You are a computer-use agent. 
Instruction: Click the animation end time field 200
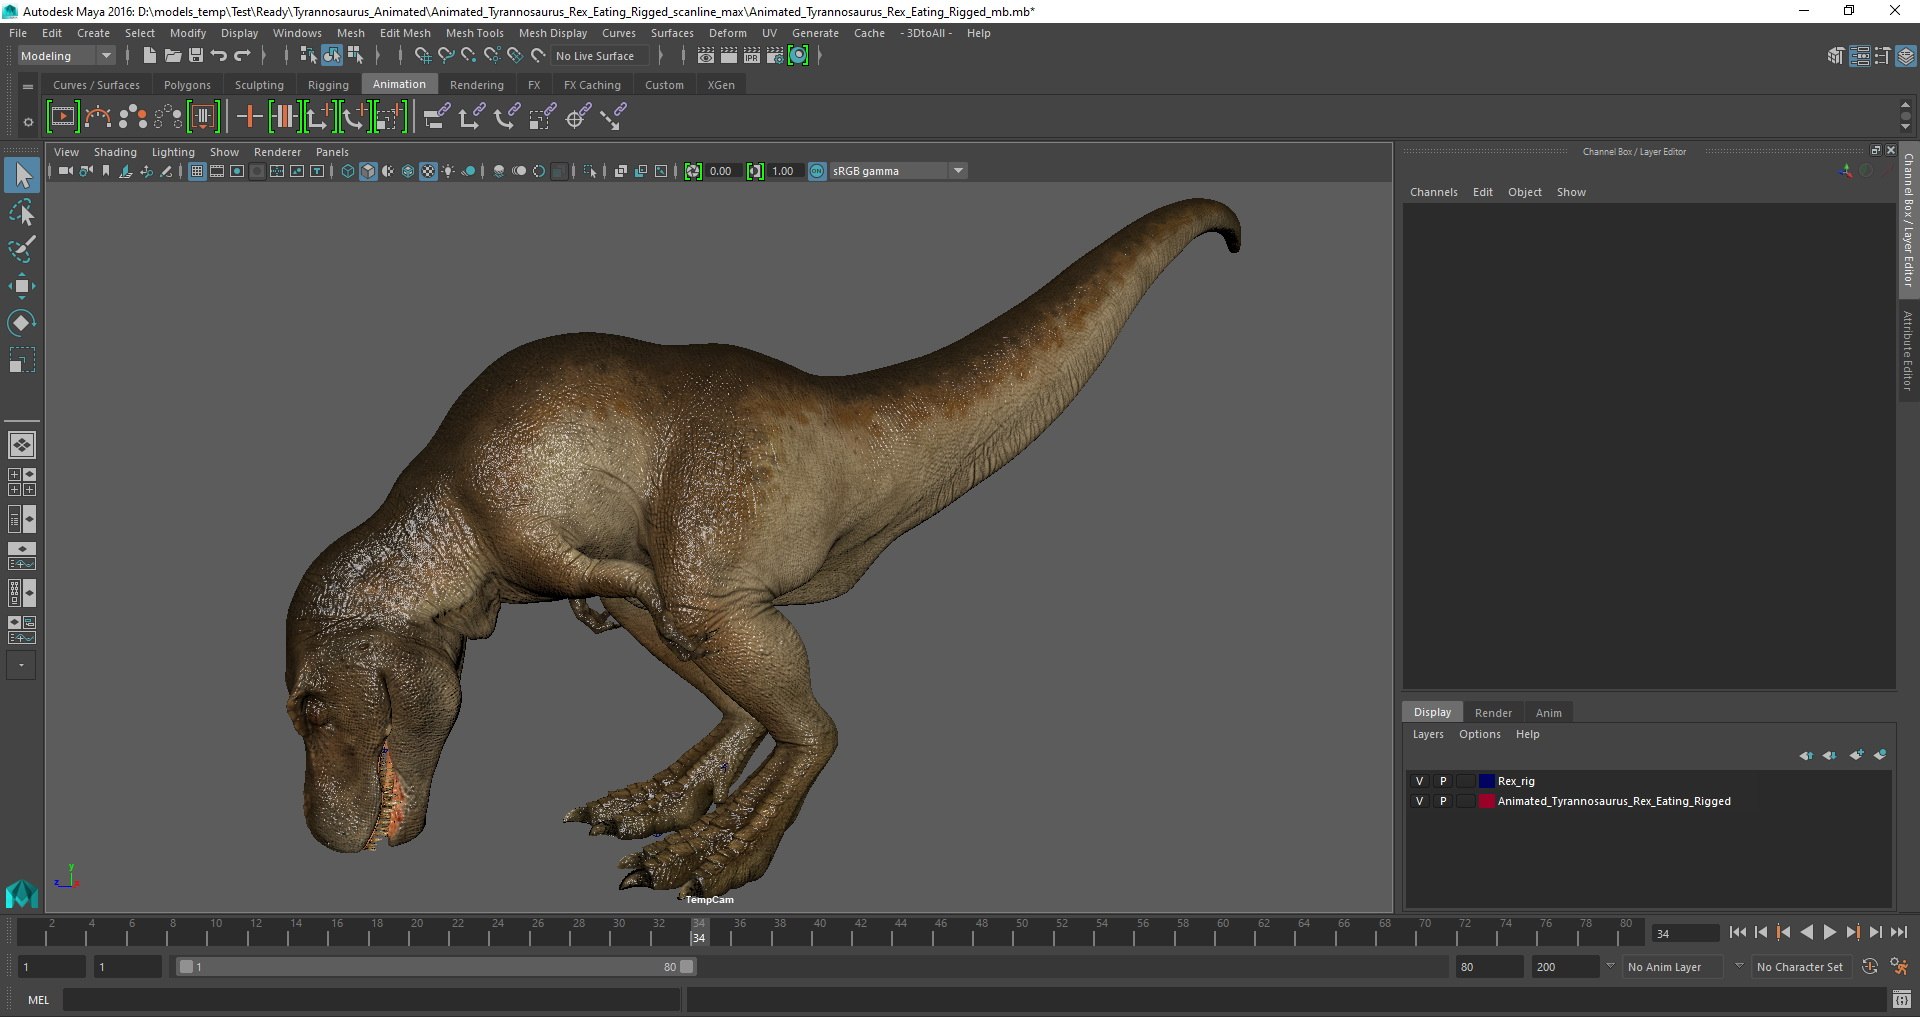pos(1565,967)
